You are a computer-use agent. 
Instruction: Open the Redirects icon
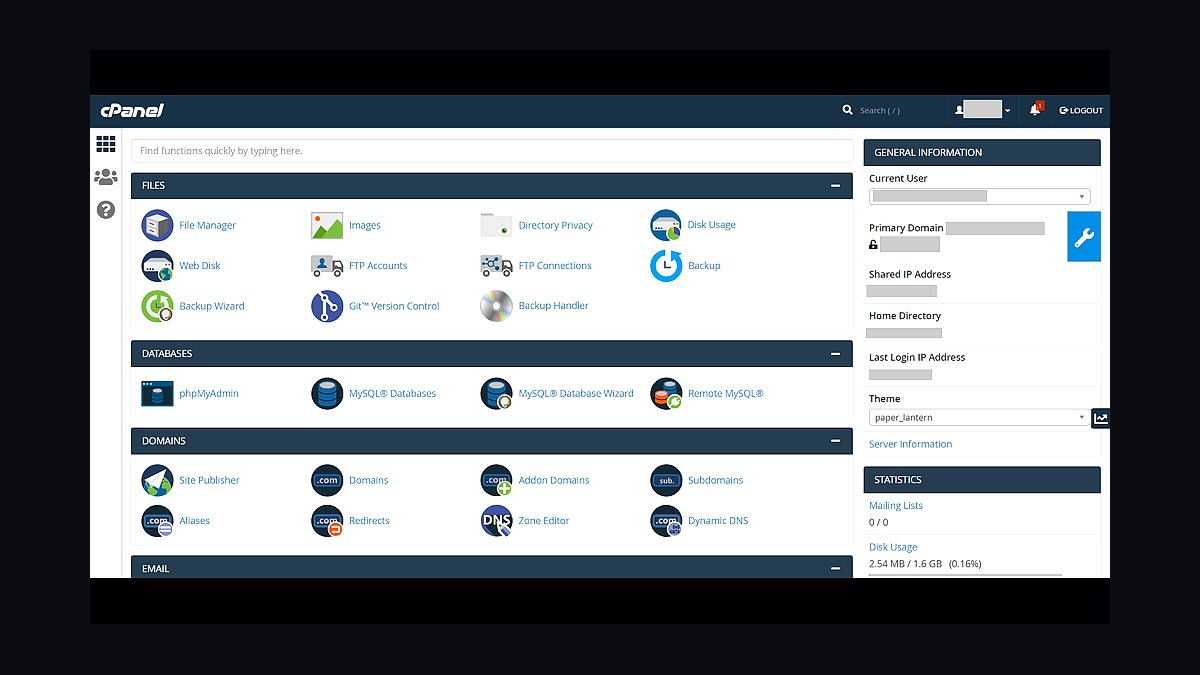point(327,521)
